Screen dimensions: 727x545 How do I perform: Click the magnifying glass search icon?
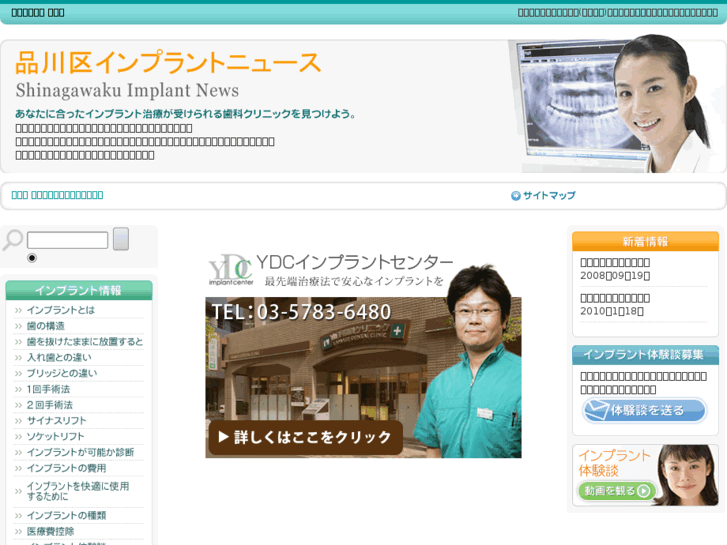click(x=13, y=239)
